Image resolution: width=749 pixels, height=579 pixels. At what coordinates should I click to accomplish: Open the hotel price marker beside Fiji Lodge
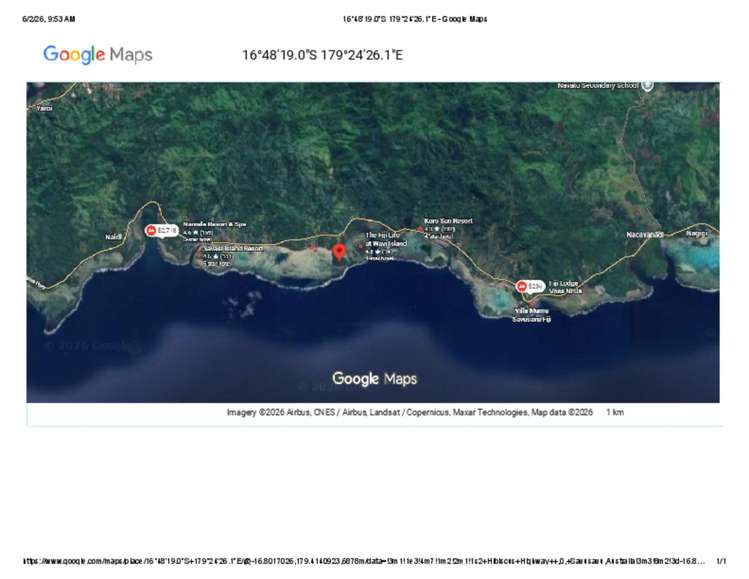[530, 287]
